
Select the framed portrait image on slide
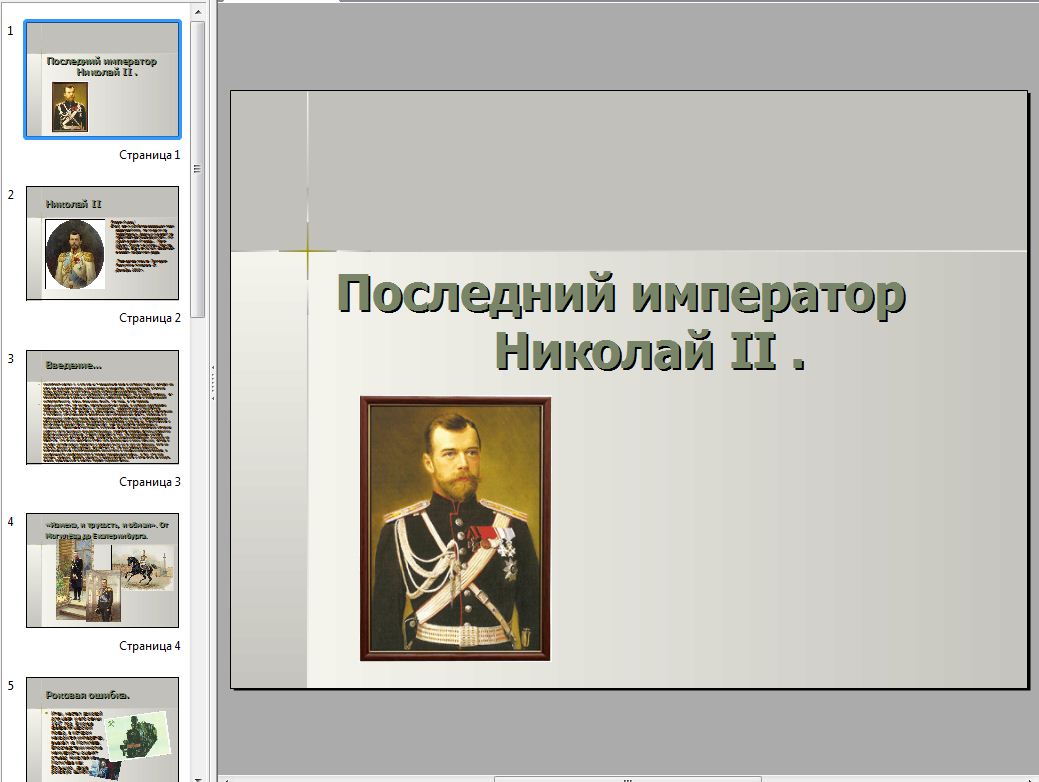pos(455,529)
